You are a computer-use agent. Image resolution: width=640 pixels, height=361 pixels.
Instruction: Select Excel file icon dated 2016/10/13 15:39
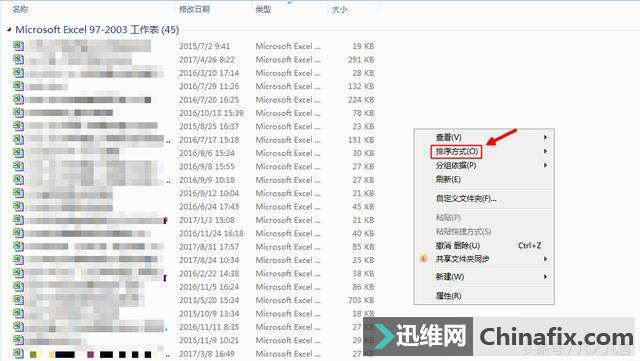tap(18, 113)
